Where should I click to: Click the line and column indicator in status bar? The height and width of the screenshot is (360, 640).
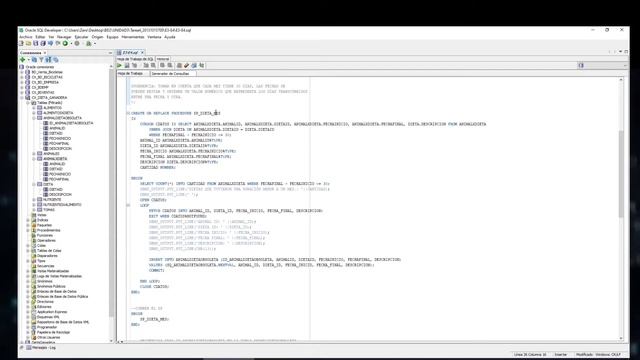(x=530, y=354)
